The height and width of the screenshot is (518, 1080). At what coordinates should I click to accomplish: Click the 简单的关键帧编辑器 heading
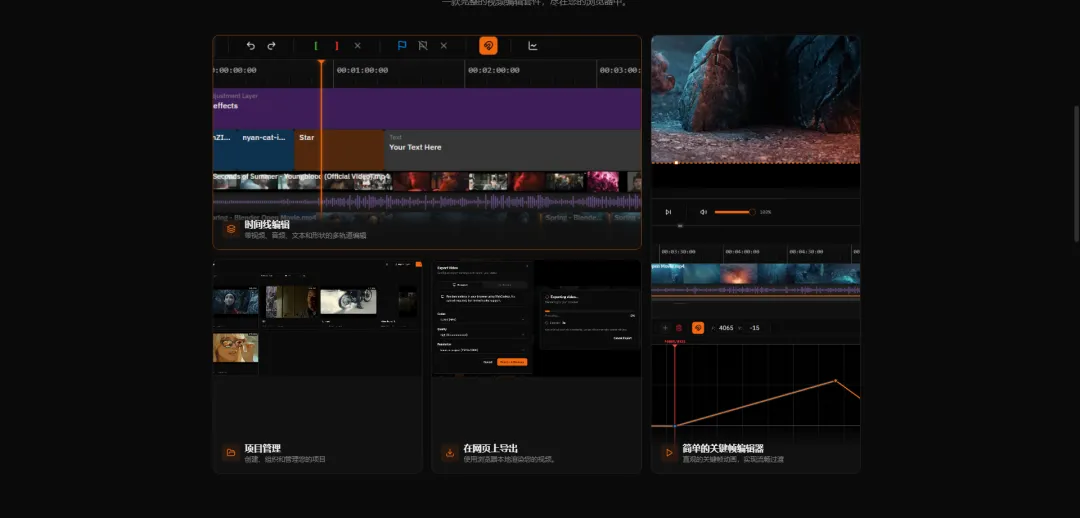[723, 448]
